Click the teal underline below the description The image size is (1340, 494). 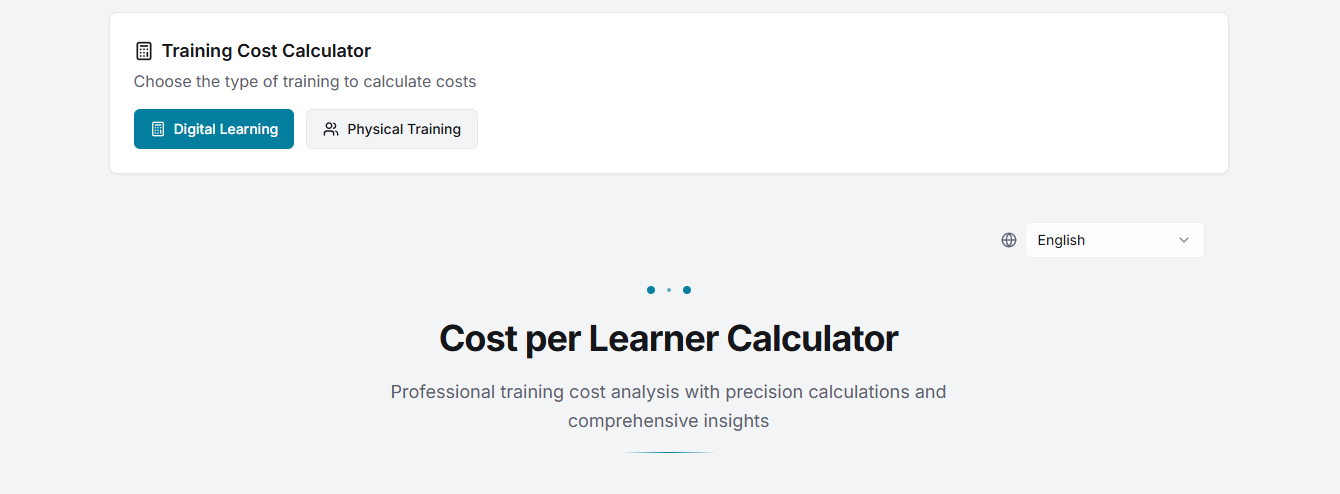[x=669, y=453]
